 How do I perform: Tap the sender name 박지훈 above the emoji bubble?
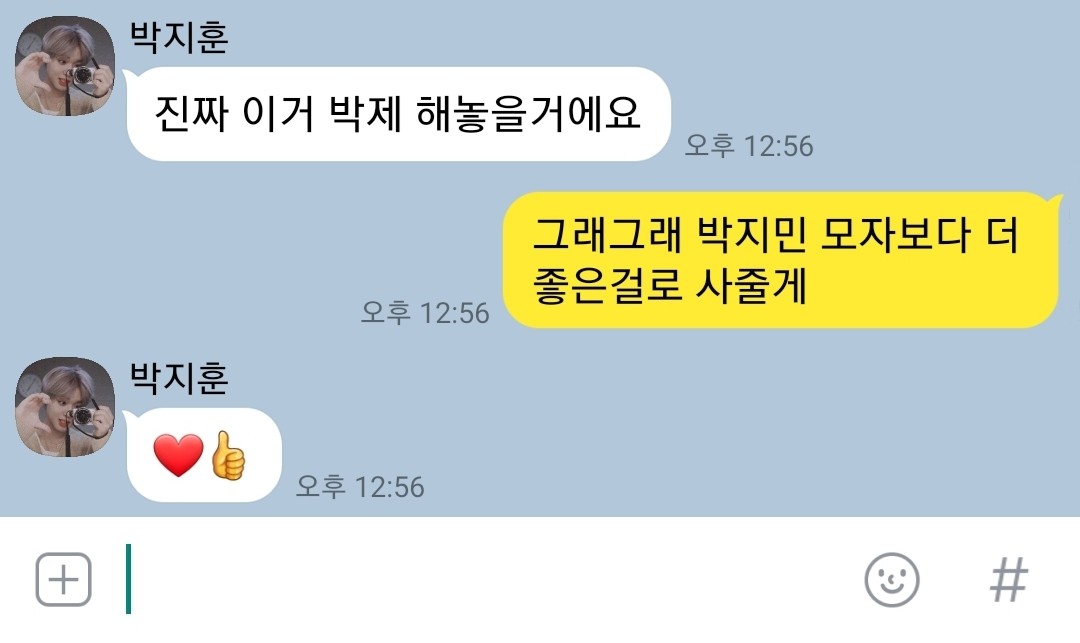(x=179, y=377)
